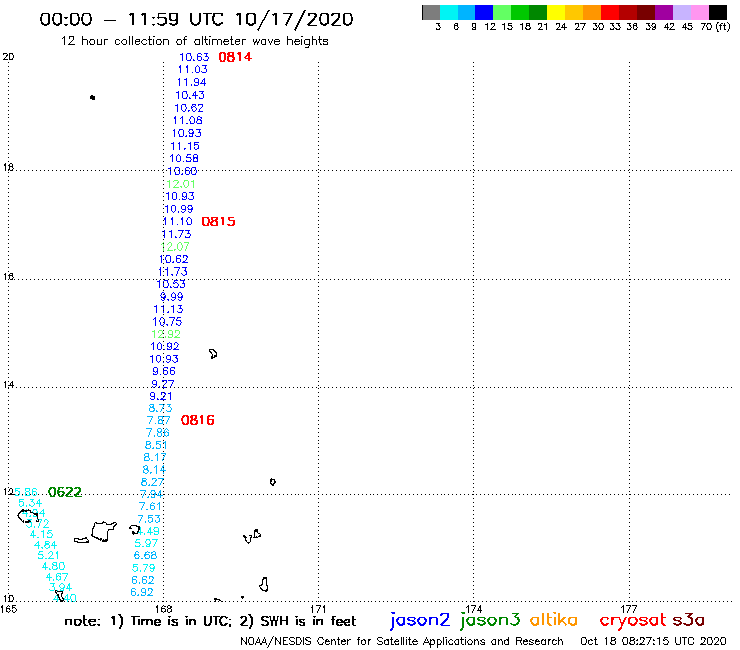
Task: Click the cyan wave height 4.67
Action: (57, 577)
